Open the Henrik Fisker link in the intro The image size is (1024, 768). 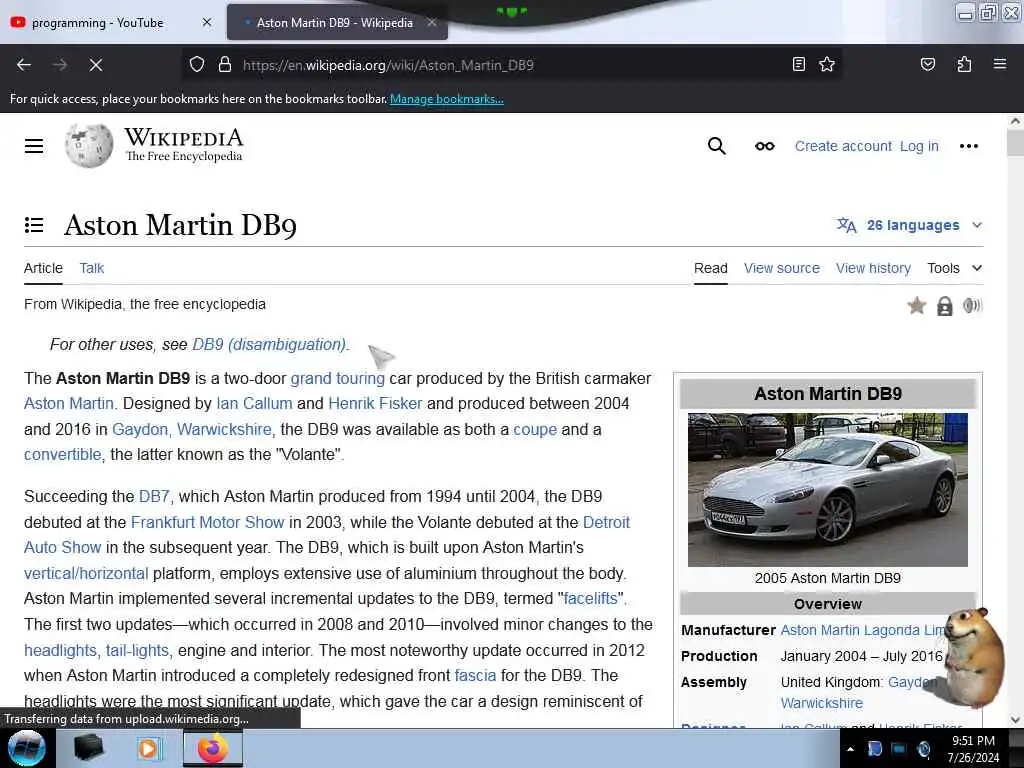(x=375, y=404)
